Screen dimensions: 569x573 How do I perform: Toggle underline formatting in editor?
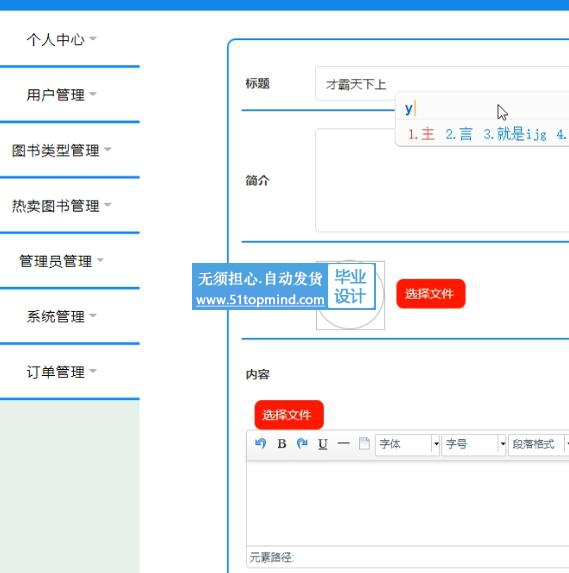(323, 444)
